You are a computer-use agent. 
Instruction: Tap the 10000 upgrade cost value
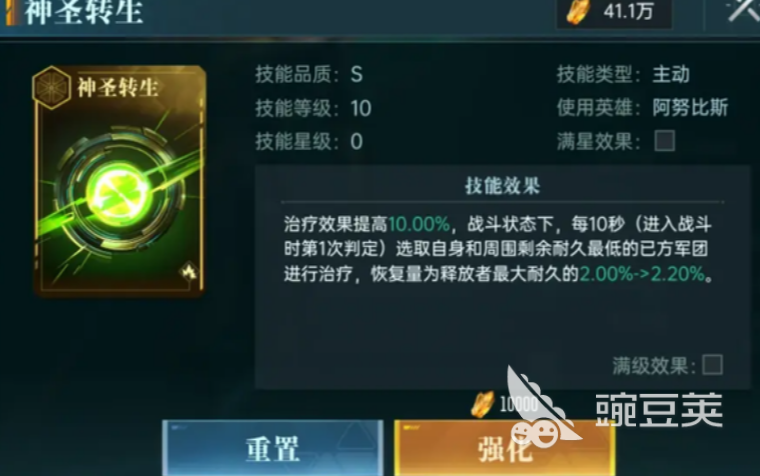(519, 404)
